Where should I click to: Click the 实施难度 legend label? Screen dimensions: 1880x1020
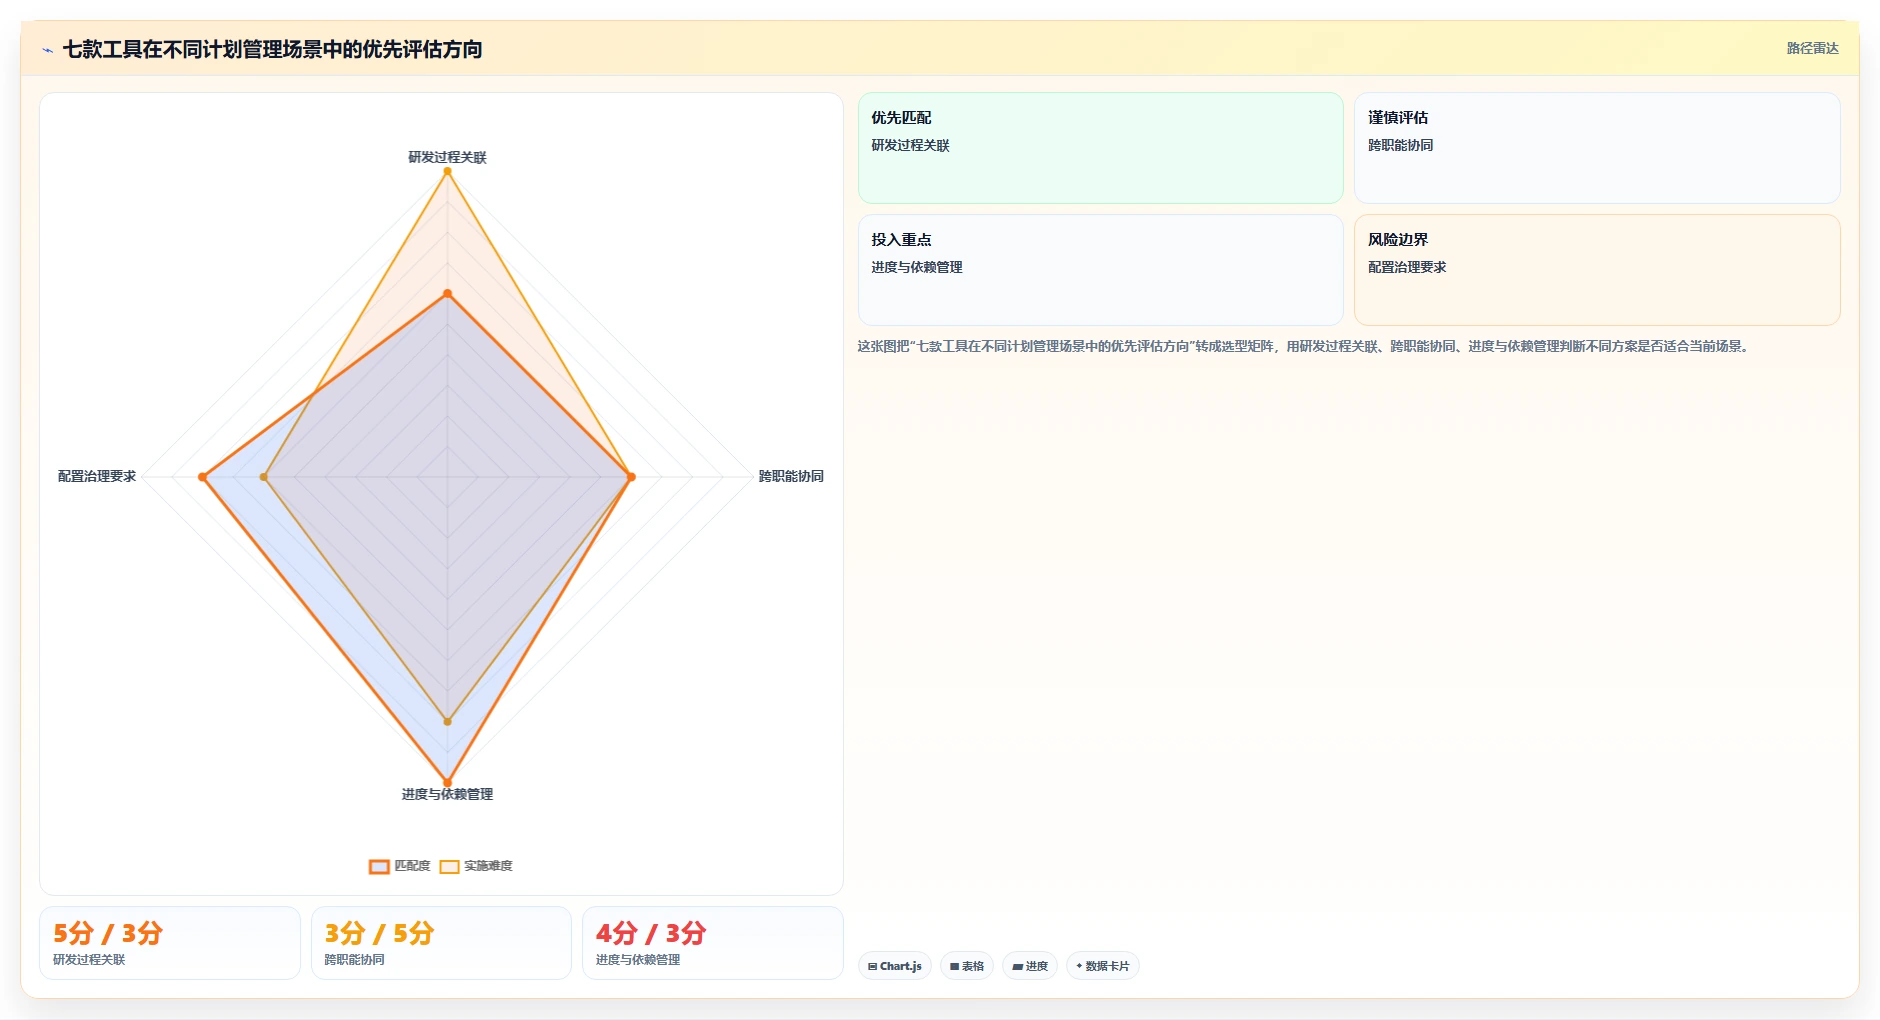point(488,866)
